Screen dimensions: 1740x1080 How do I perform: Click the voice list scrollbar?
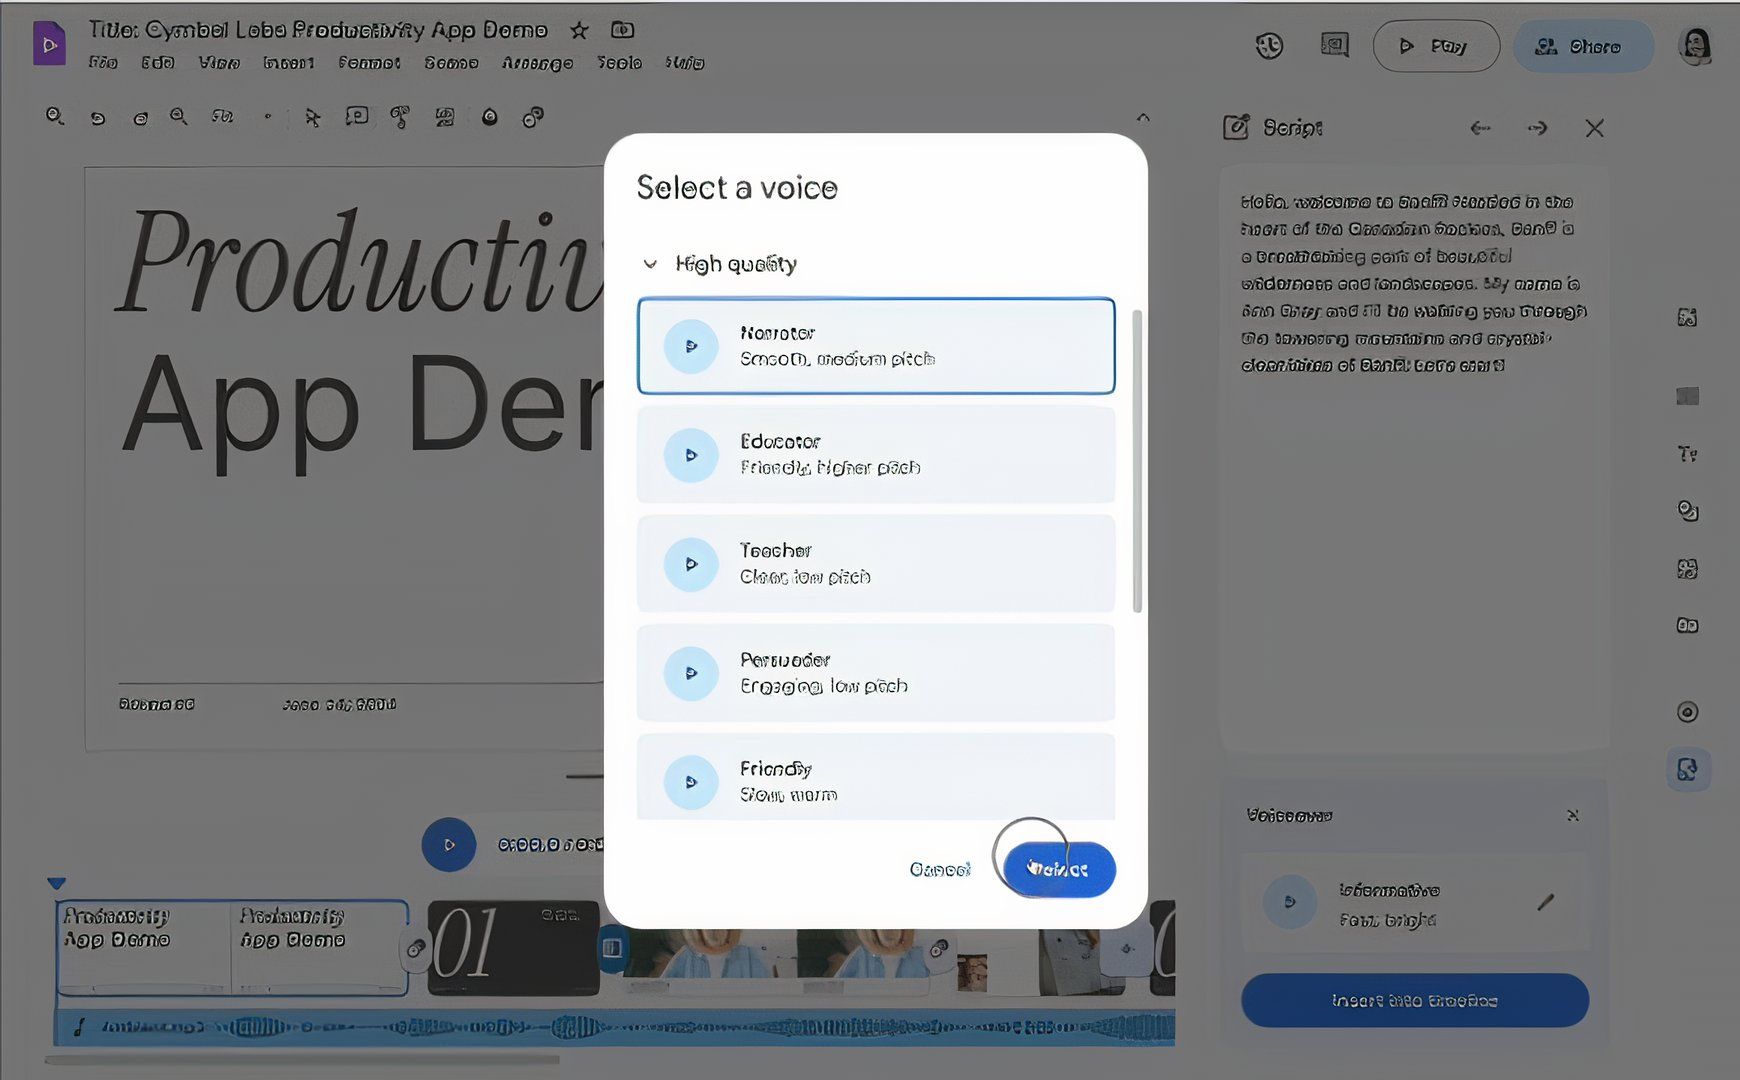pyautogui.click(x=1136, y=460)
